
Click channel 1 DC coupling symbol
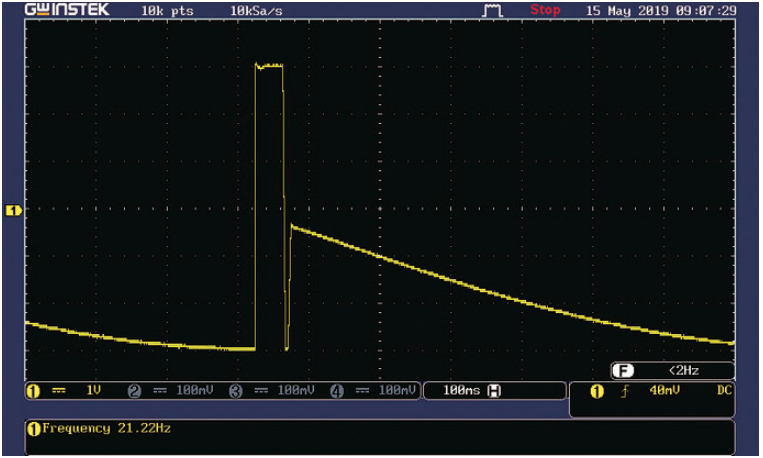[59, 390]
